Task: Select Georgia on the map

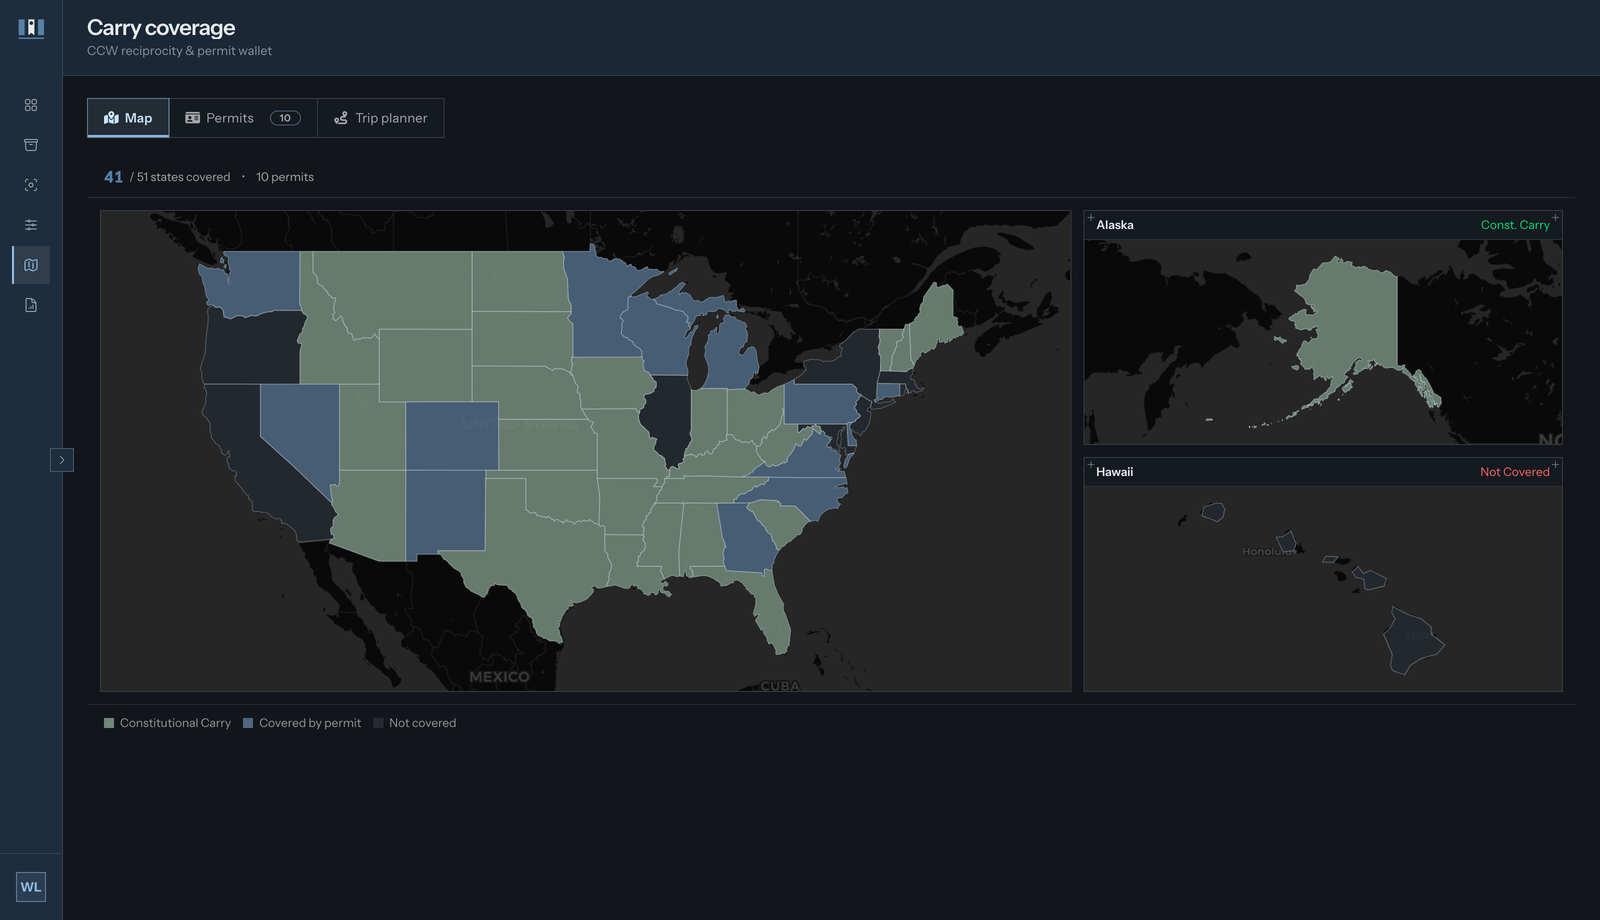Action: 746,536
